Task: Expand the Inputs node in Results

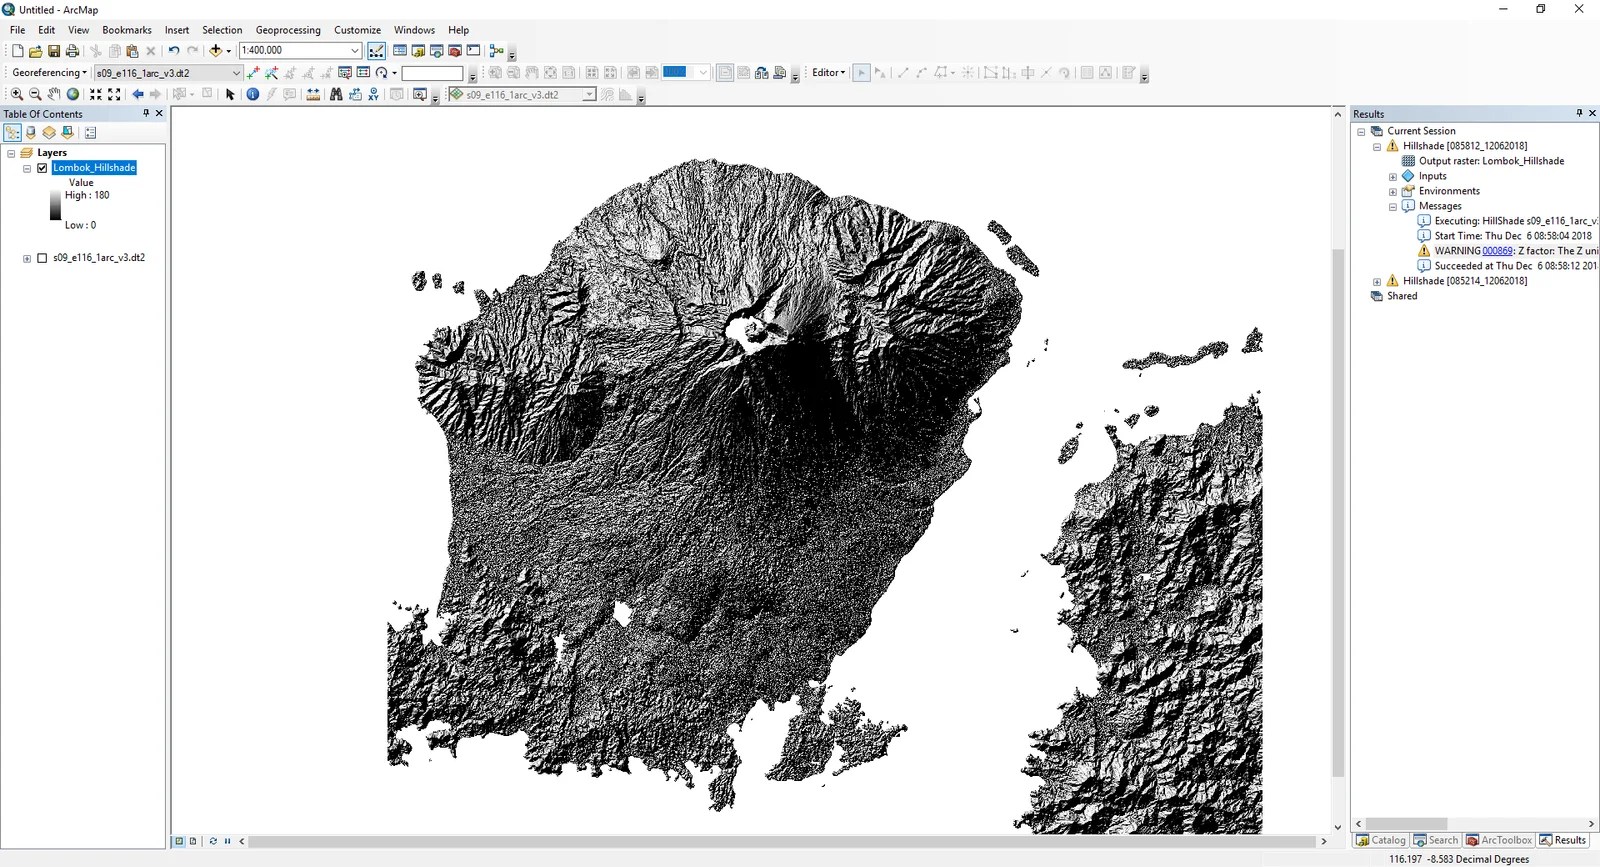Action: pos(1393,176)
